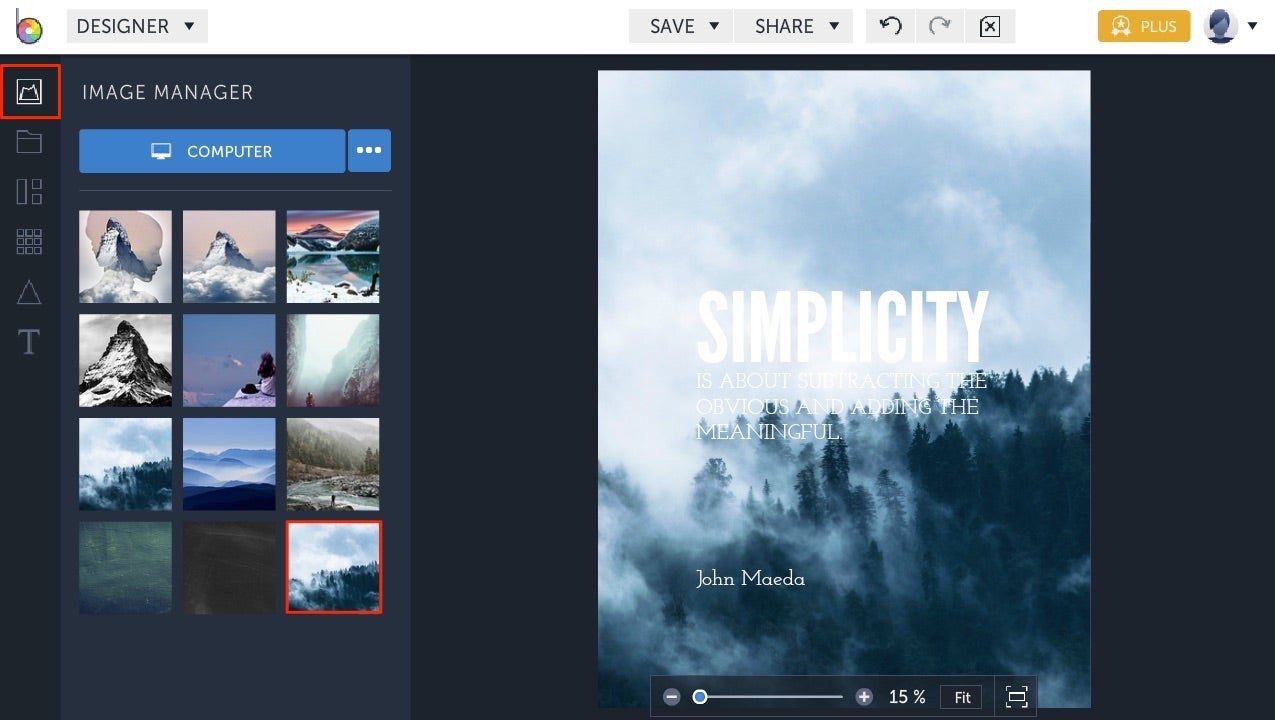Open the layout templates sidebar icon
The width and height of the screenshot is (1275, 720).
[x=29, y=192]
